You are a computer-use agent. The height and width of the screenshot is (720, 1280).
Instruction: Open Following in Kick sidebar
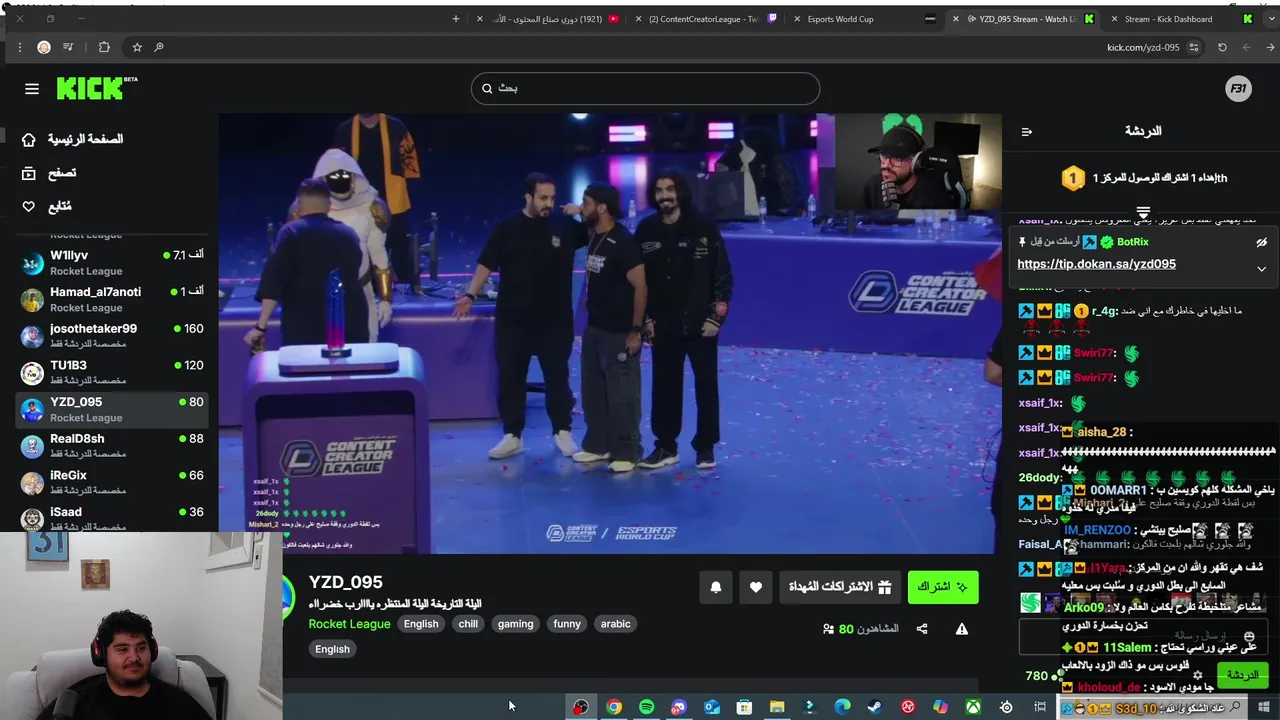(47, 206)
